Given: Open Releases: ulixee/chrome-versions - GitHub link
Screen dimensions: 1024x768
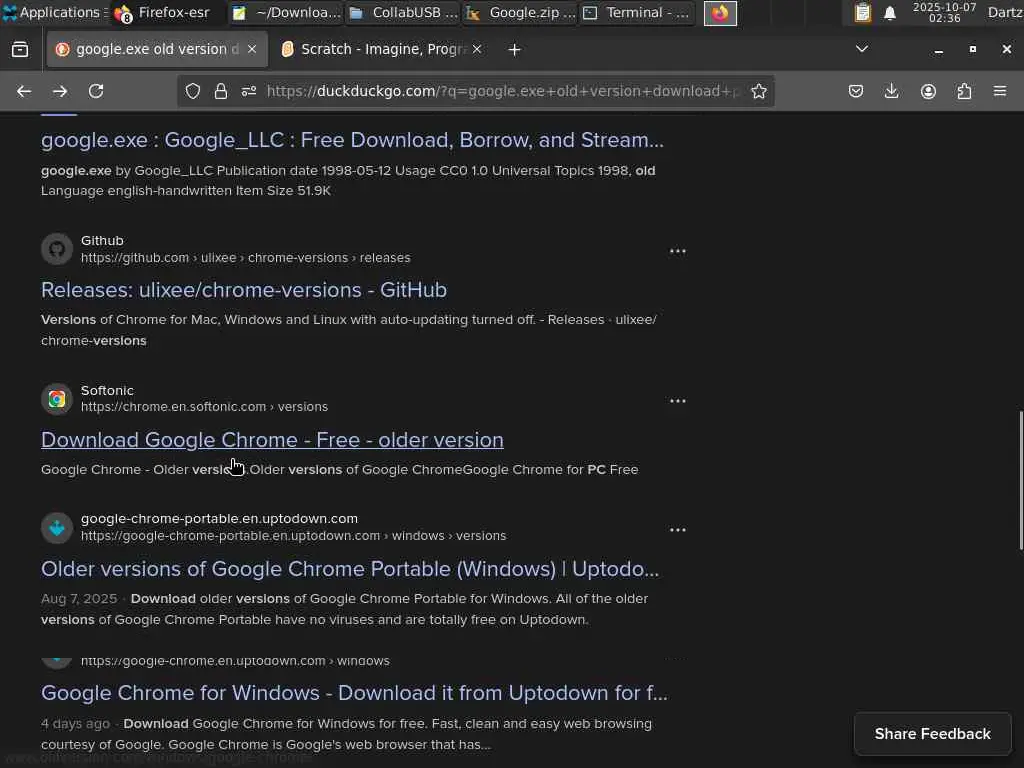Looking at the screenshot, I should 244,290.
